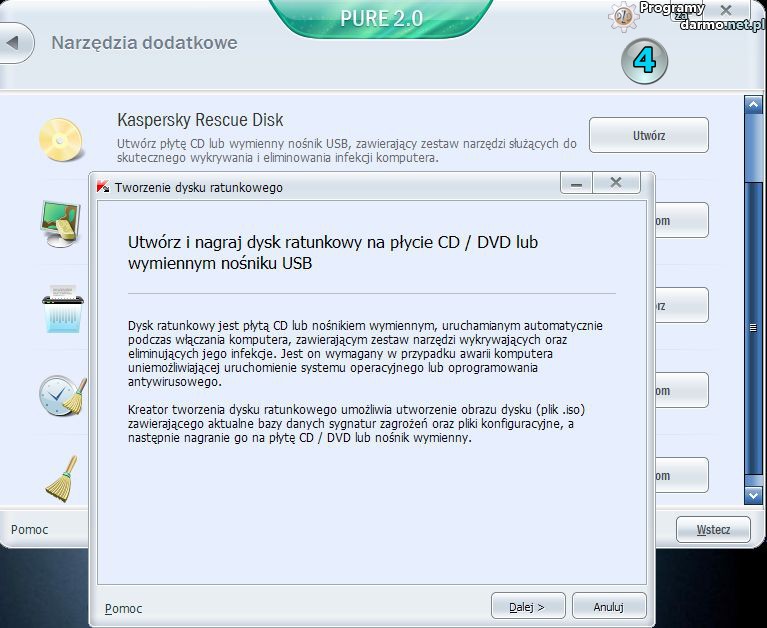Click the broom cleanup icon

point(62,478)
